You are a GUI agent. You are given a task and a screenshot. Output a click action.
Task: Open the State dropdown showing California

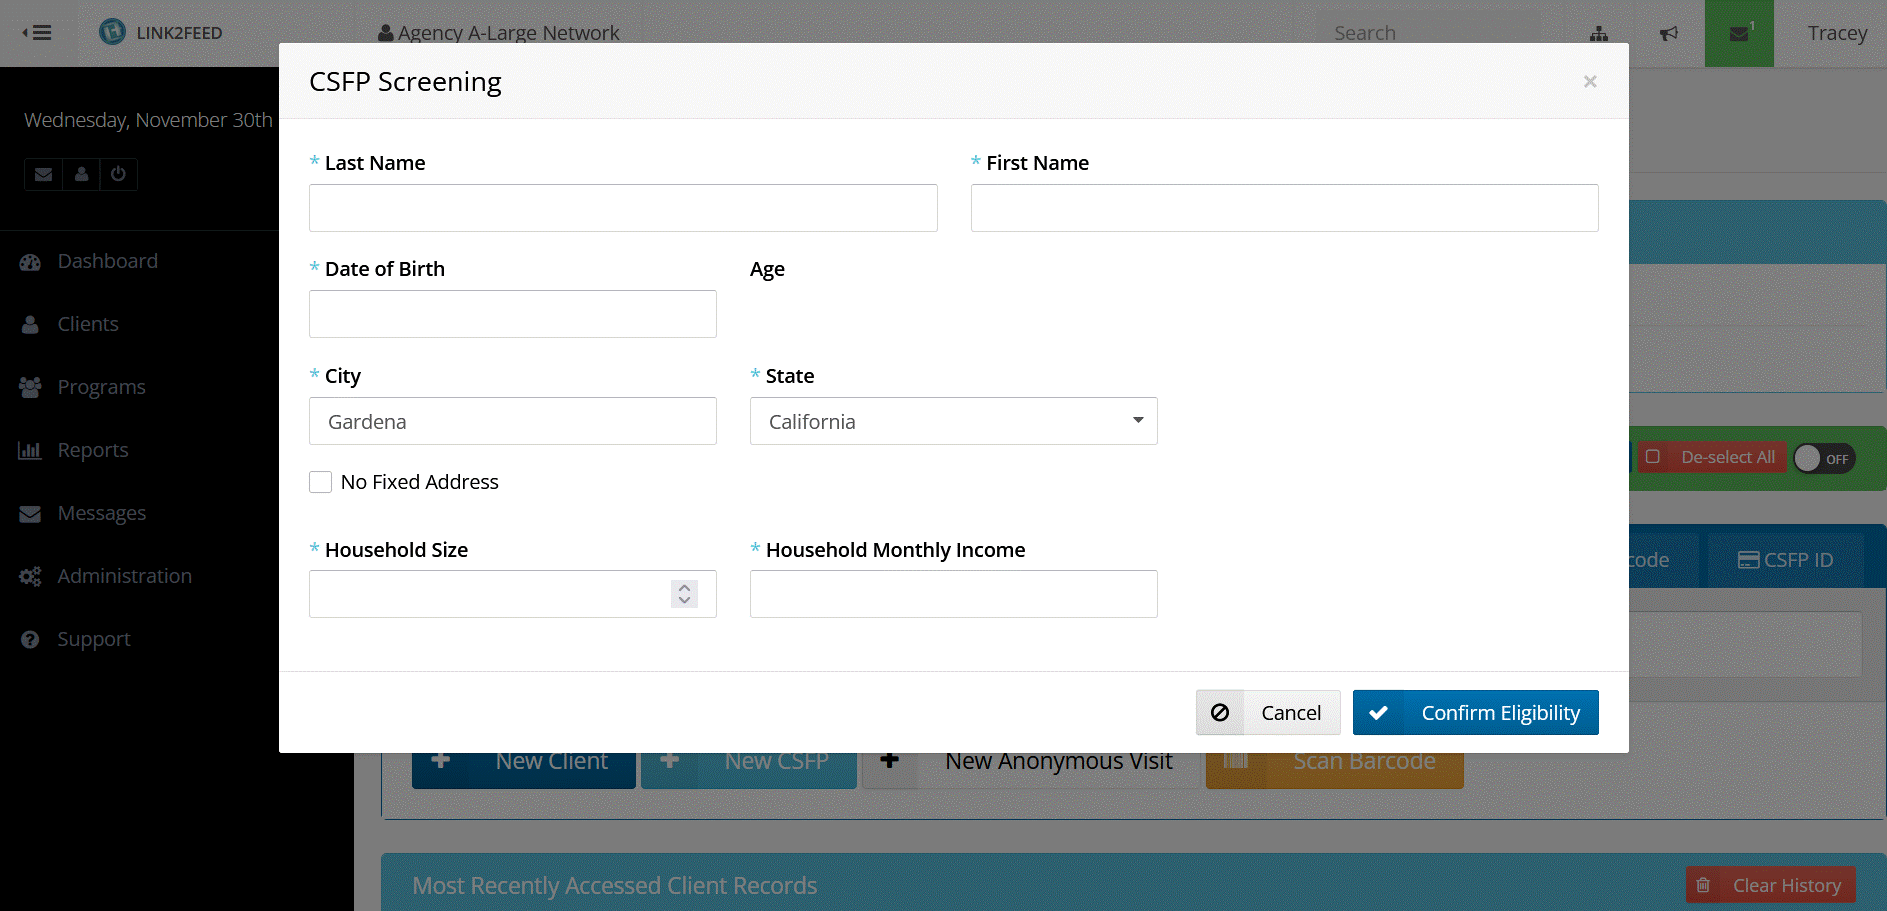point(953,421)
